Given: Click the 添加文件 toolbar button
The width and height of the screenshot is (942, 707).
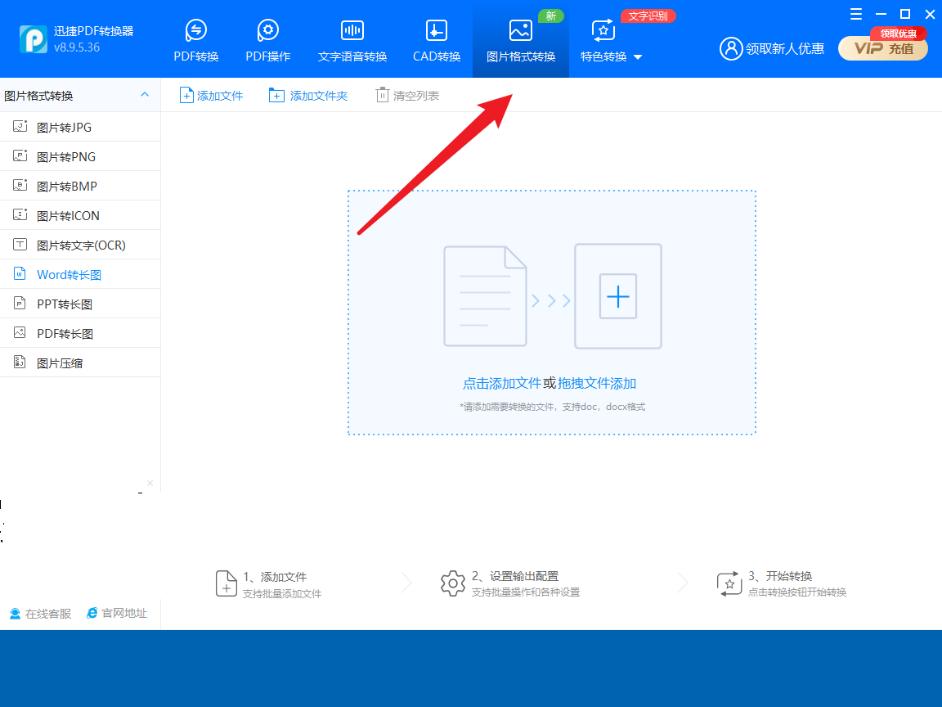Looking at the screenshot, I should point(211,95).
